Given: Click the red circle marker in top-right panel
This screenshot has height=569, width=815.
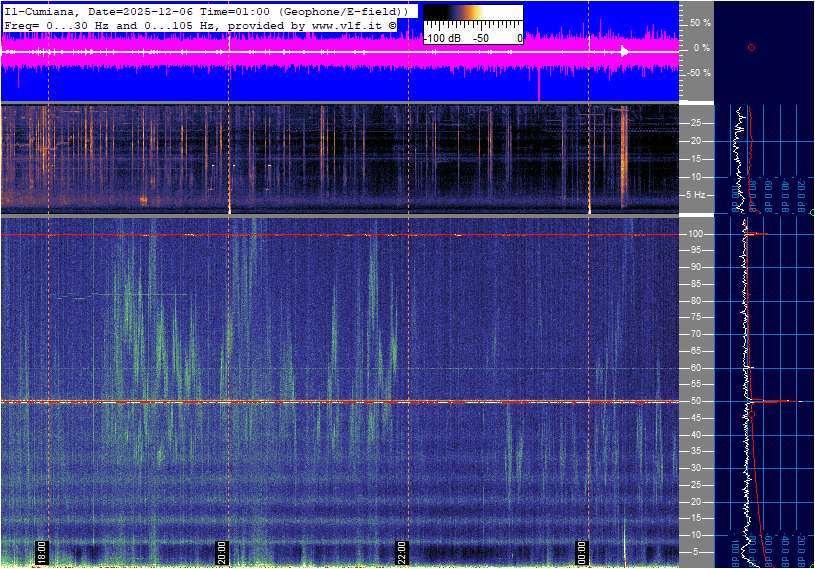Looking at the screenshot, I should pyautogui.click(x=751, y=48).
